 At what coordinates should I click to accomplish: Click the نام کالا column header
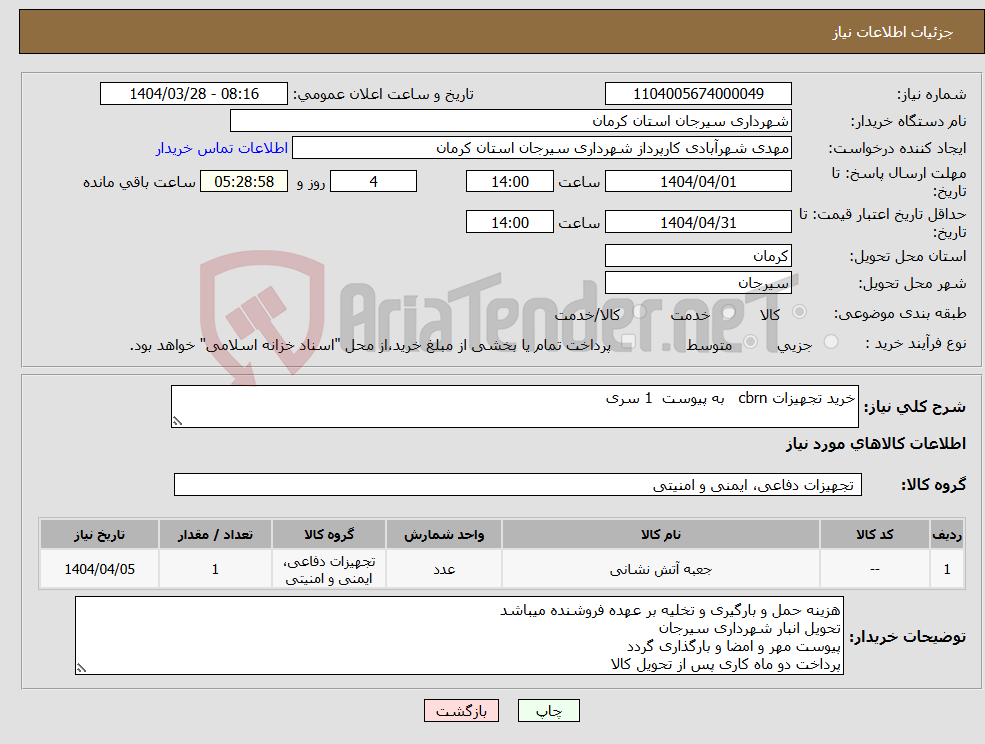[x=660, y=535]
